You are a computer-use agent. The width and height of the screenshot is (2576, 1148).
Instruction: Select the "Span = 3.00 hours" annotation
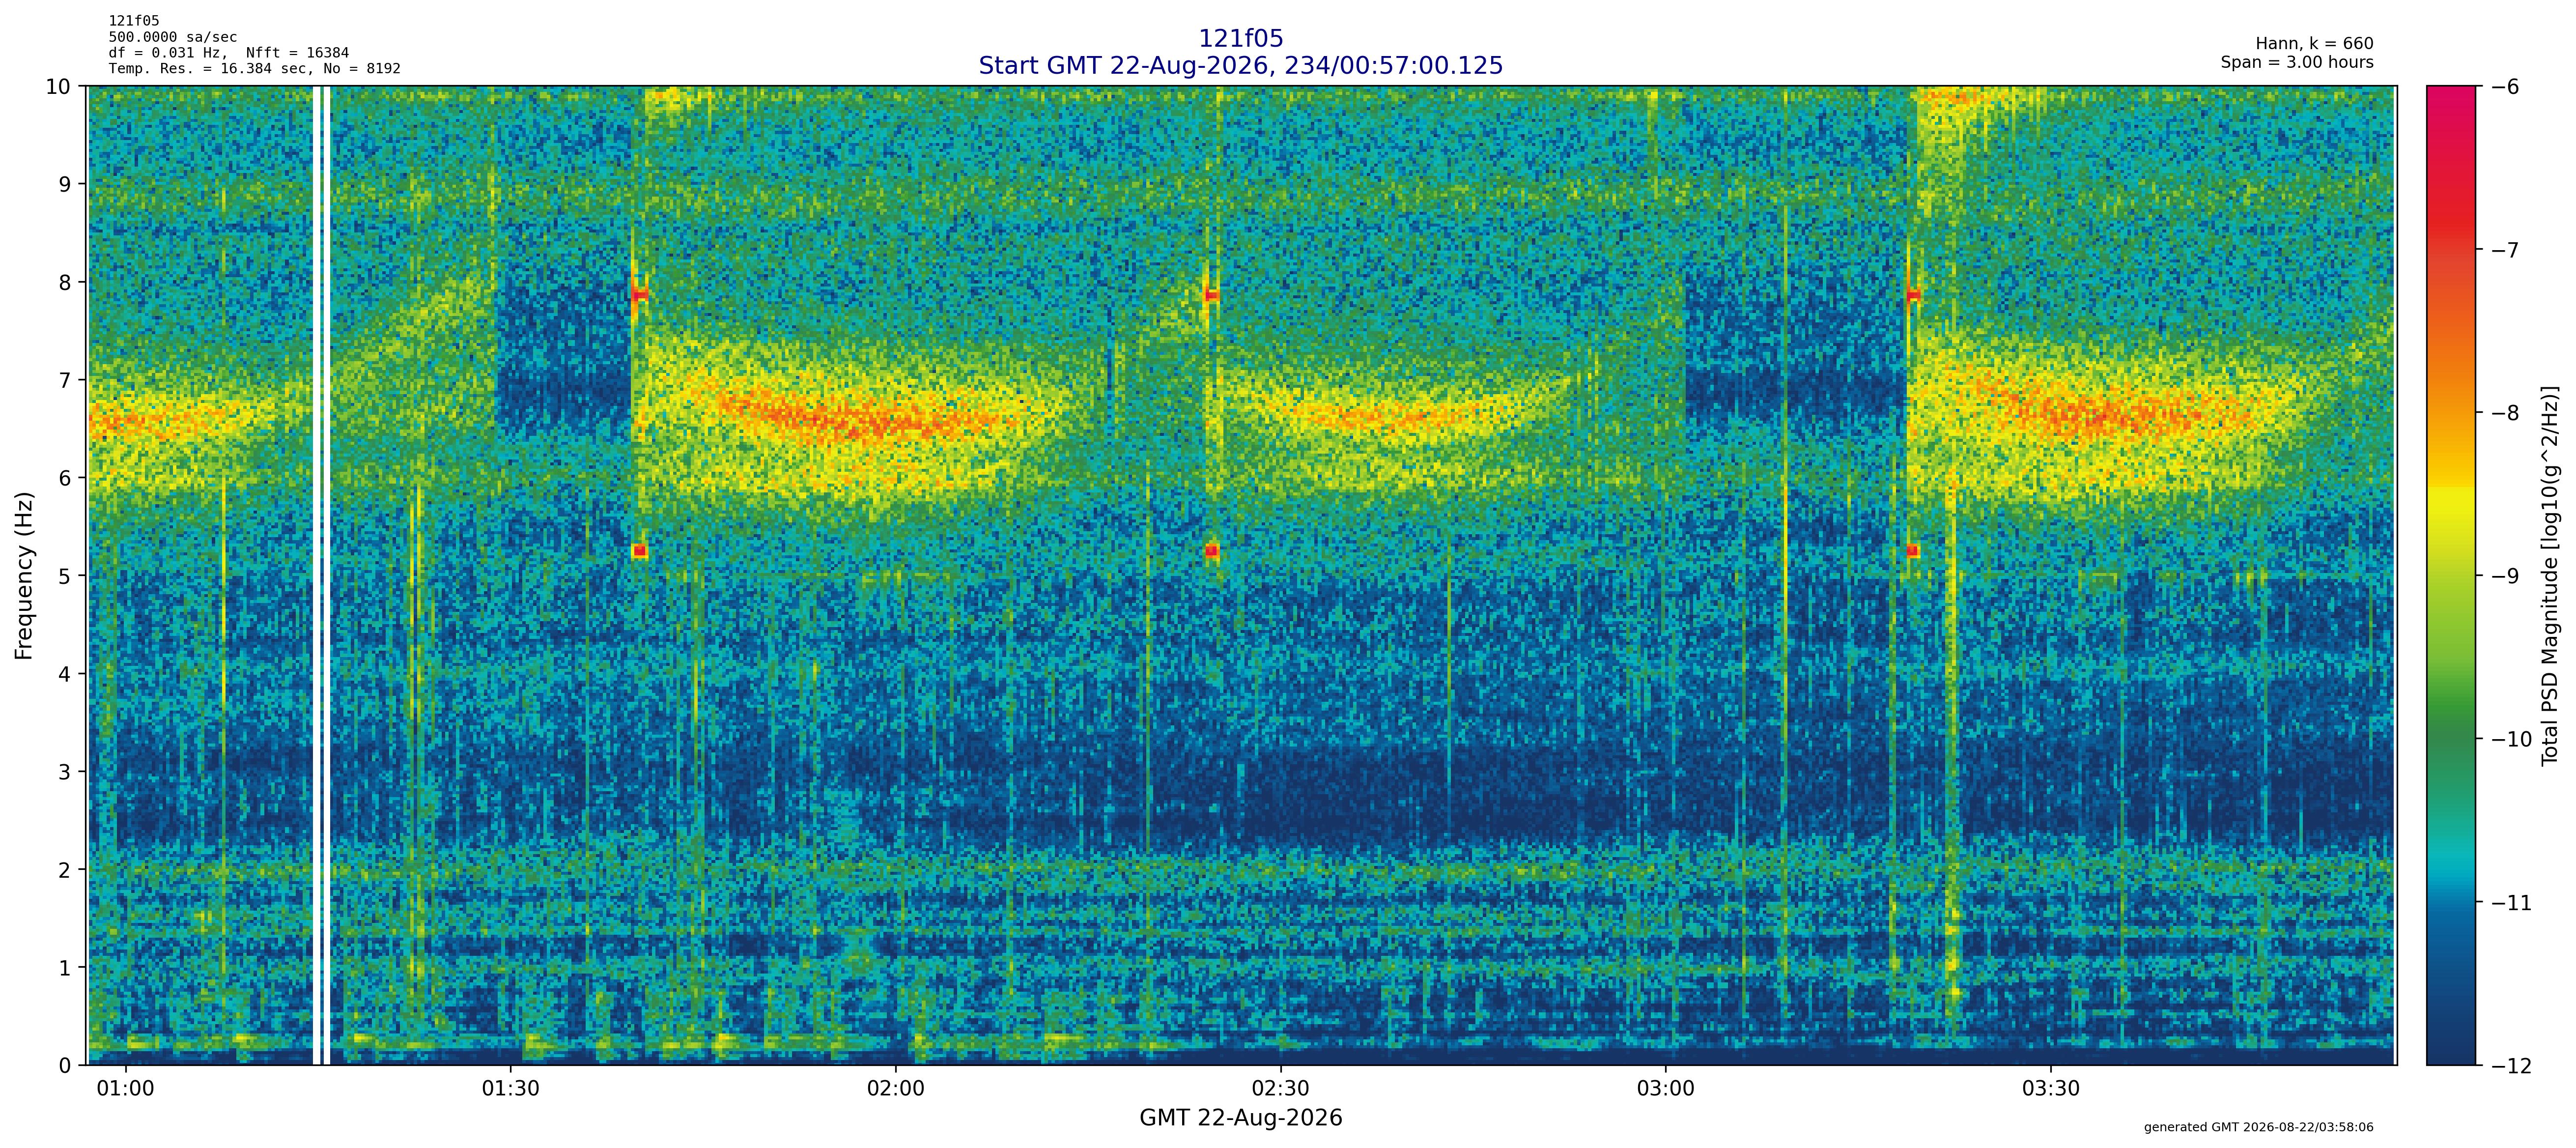[x=2297, y=62]
